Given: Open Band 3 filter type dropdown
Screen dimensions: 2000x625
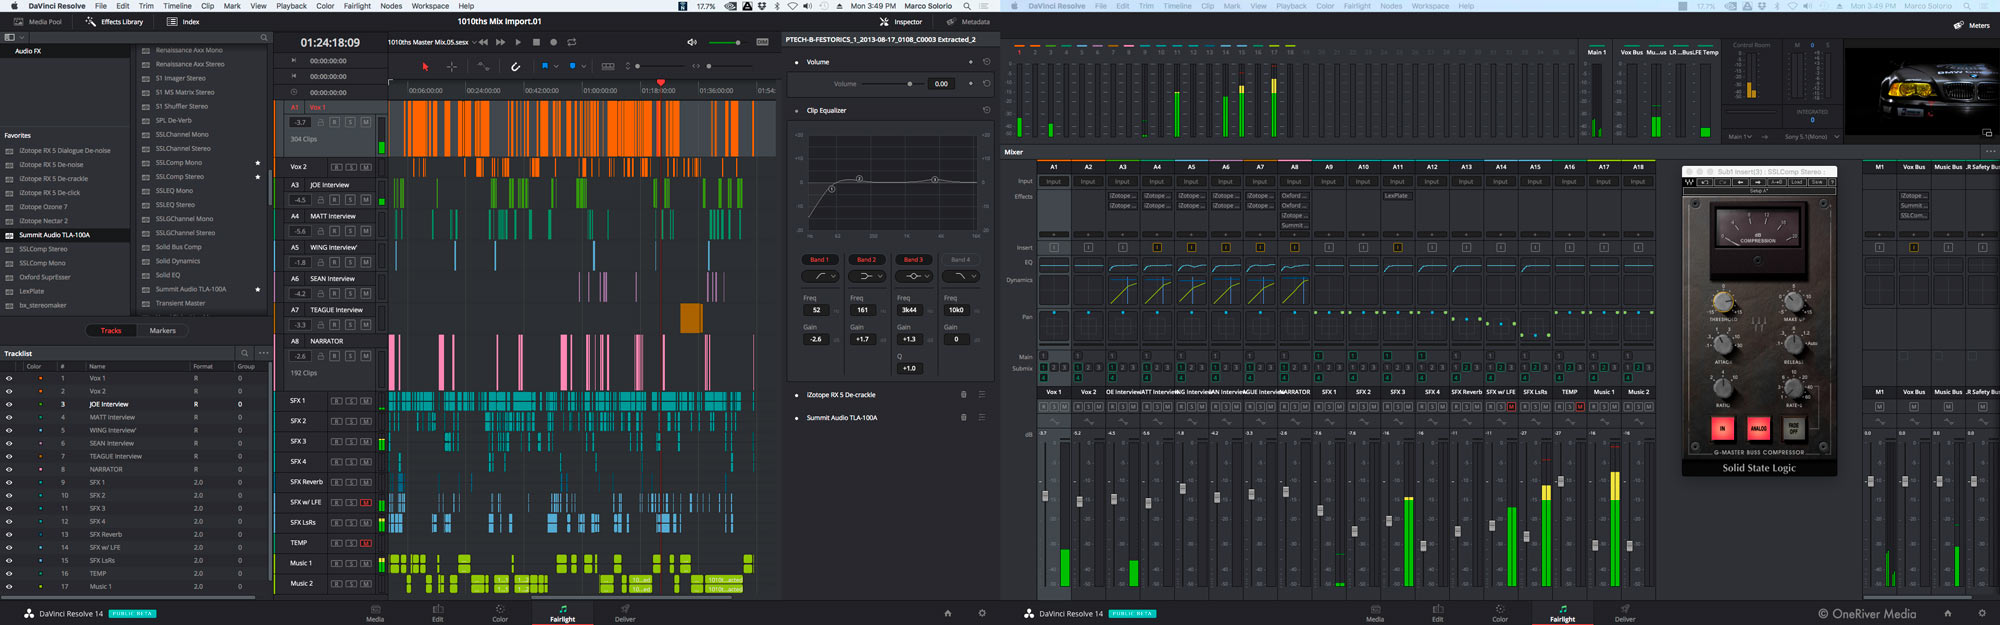Looking at the screenshot, I should click(x=913, y=276).
